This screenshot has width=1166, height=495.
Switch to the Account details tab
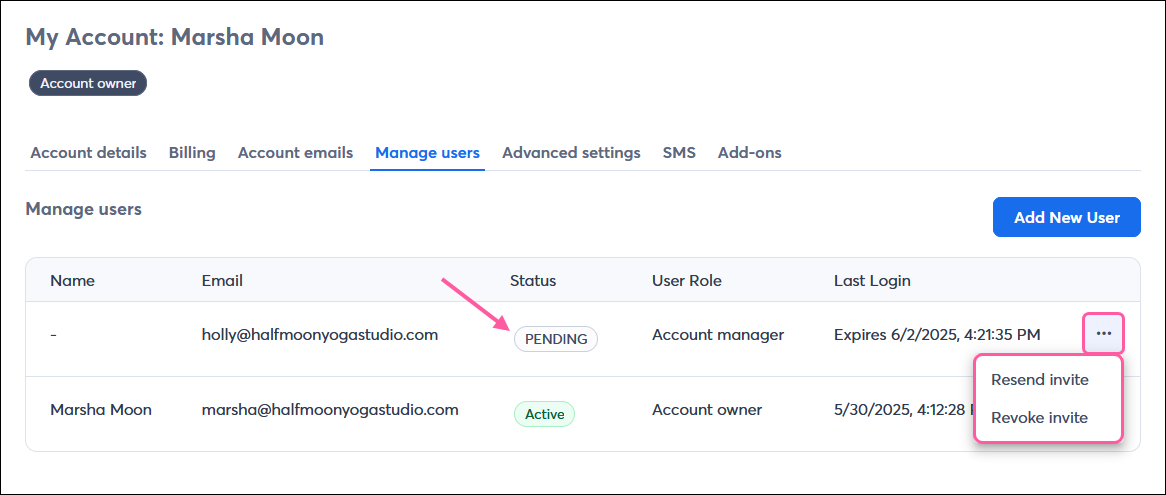pos(88,152)
